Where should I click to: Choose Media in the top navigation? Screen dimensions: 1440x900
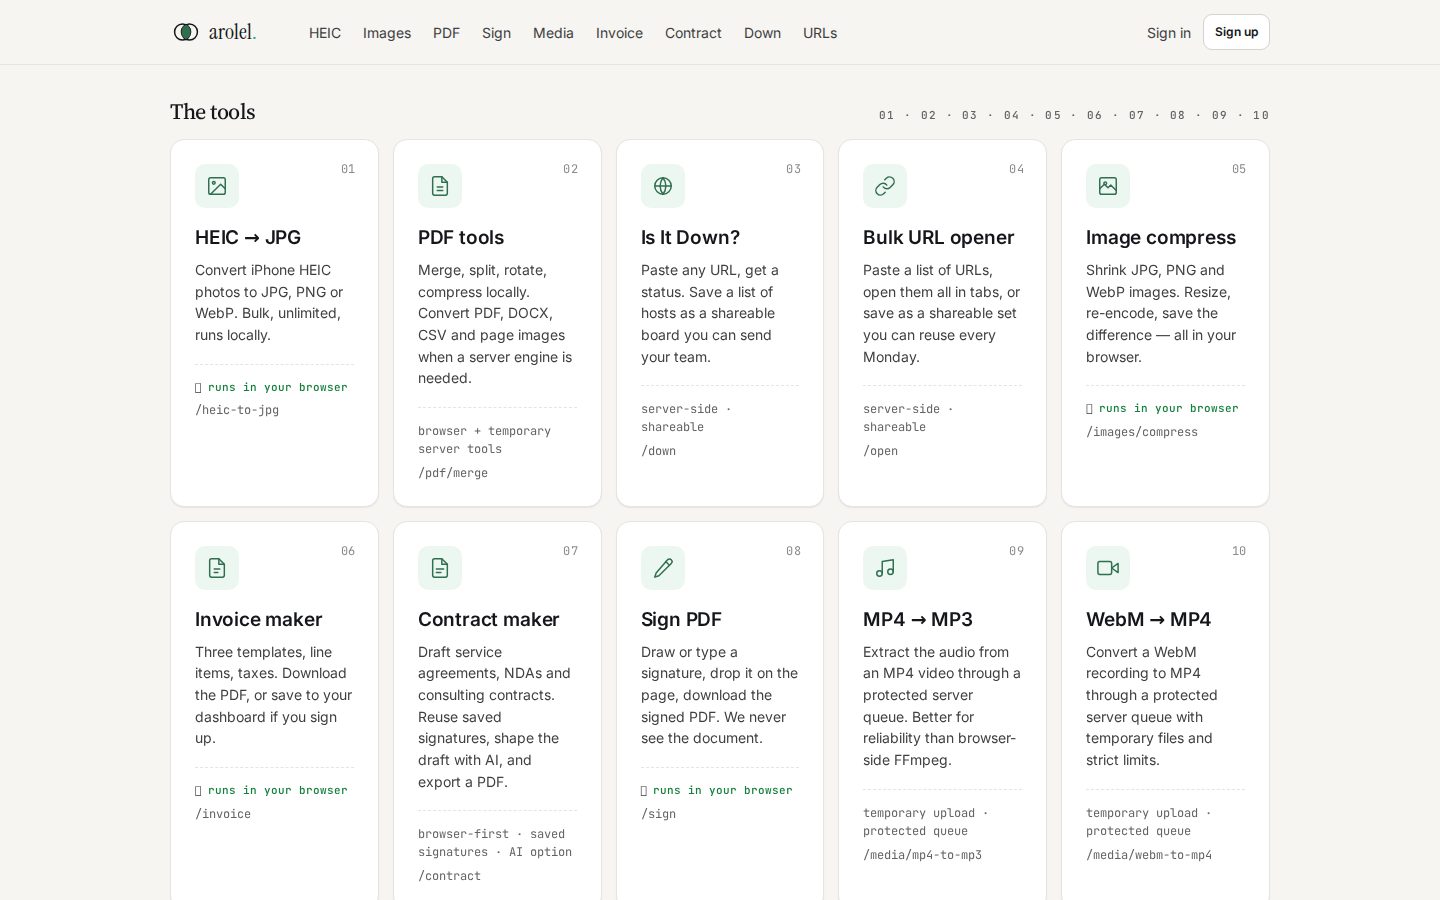(553, 33)
